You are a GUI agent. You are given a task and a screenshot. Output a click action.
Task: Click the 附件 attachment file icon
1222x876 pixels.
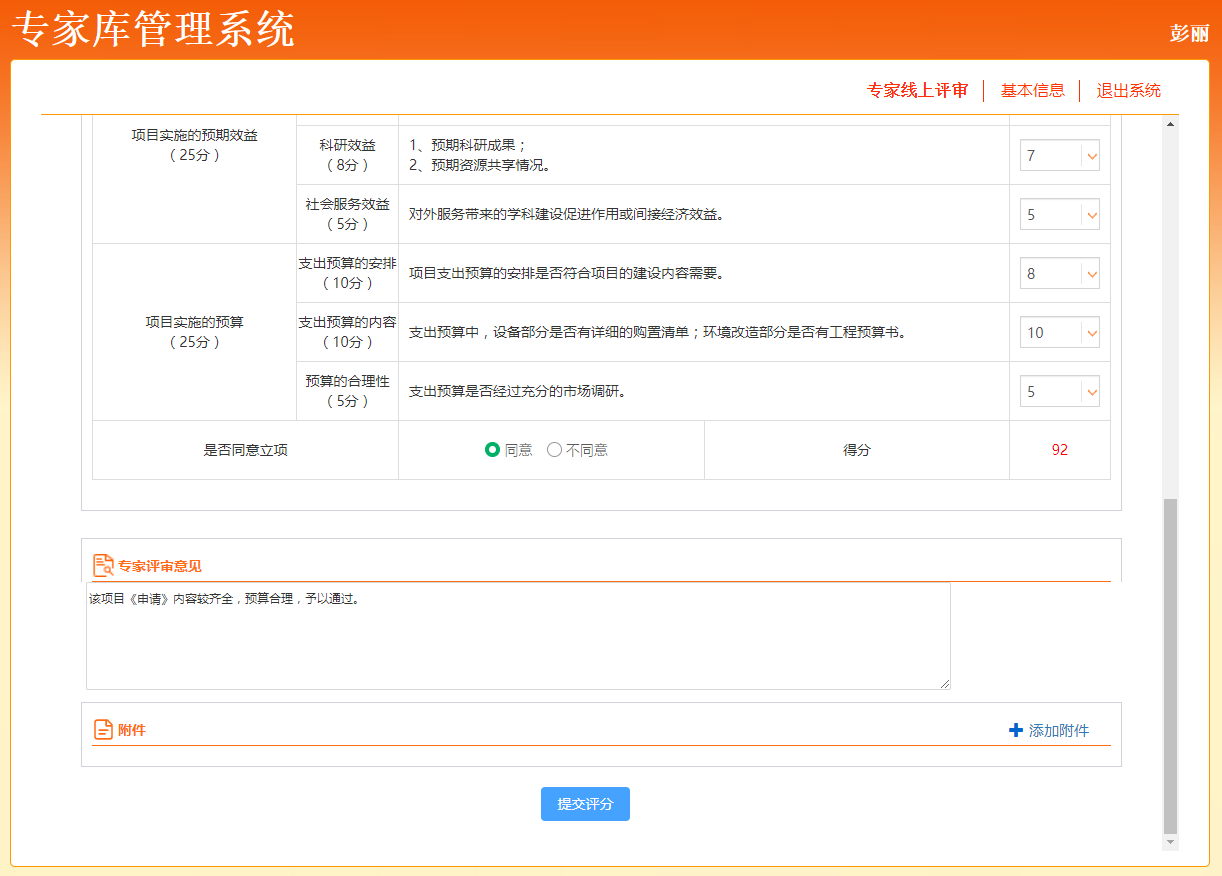tap(102, 730)
